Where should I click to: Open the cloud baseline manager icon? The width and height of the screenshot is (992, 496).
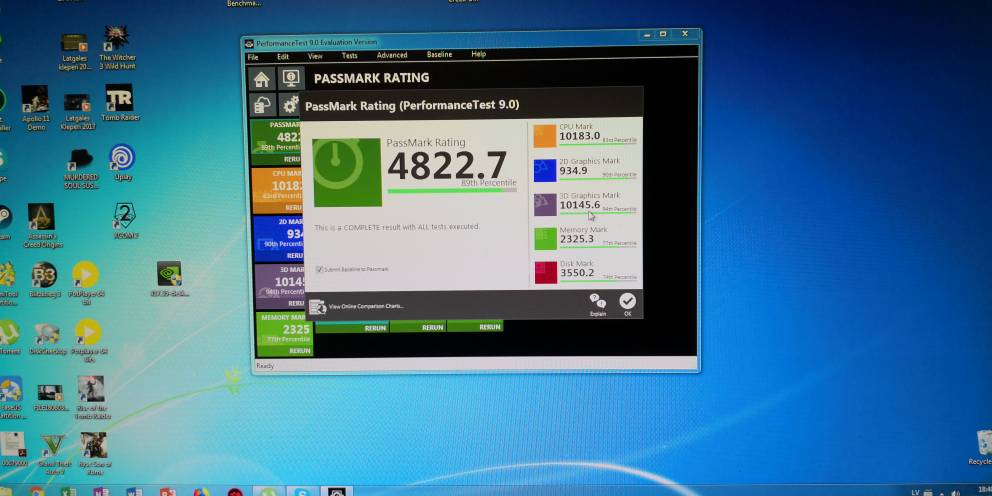pyautogui.click(x=262, y=105)
